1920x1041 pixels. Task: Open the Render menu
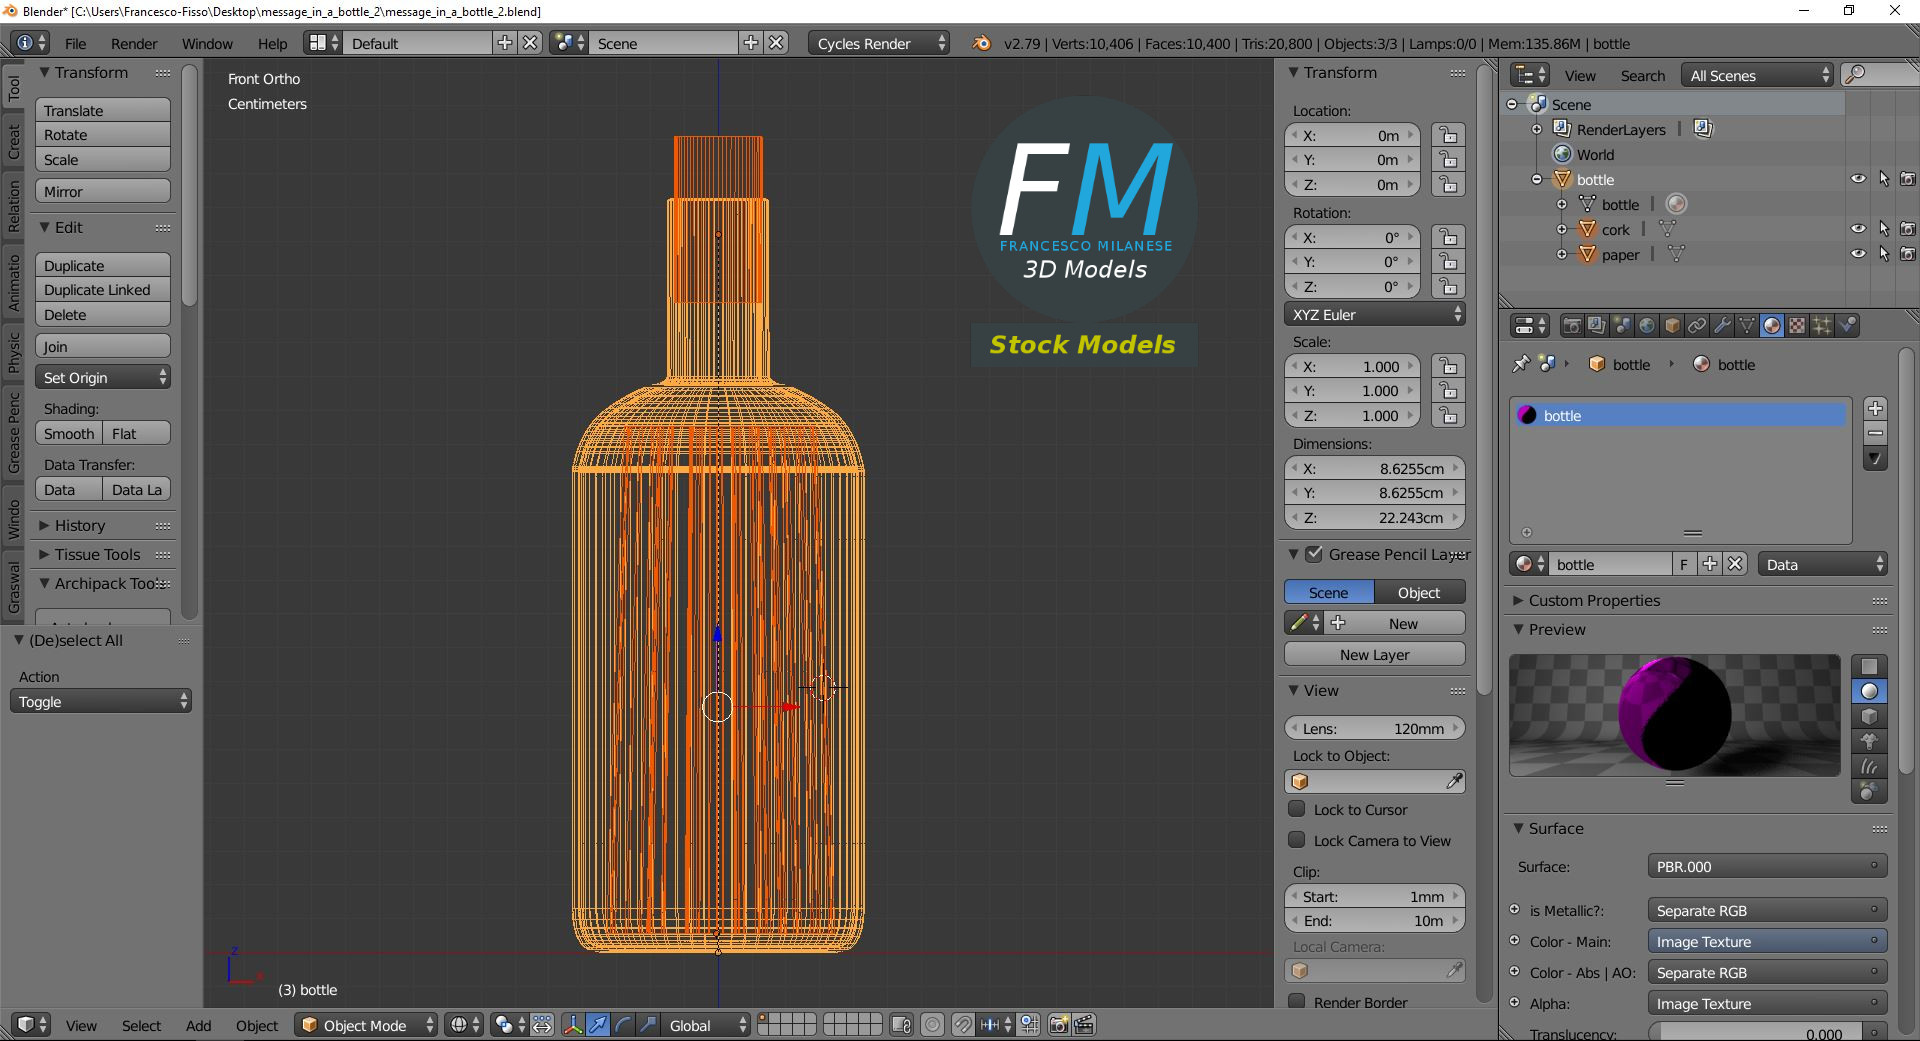pyautogui.click(x=134, y=43)
